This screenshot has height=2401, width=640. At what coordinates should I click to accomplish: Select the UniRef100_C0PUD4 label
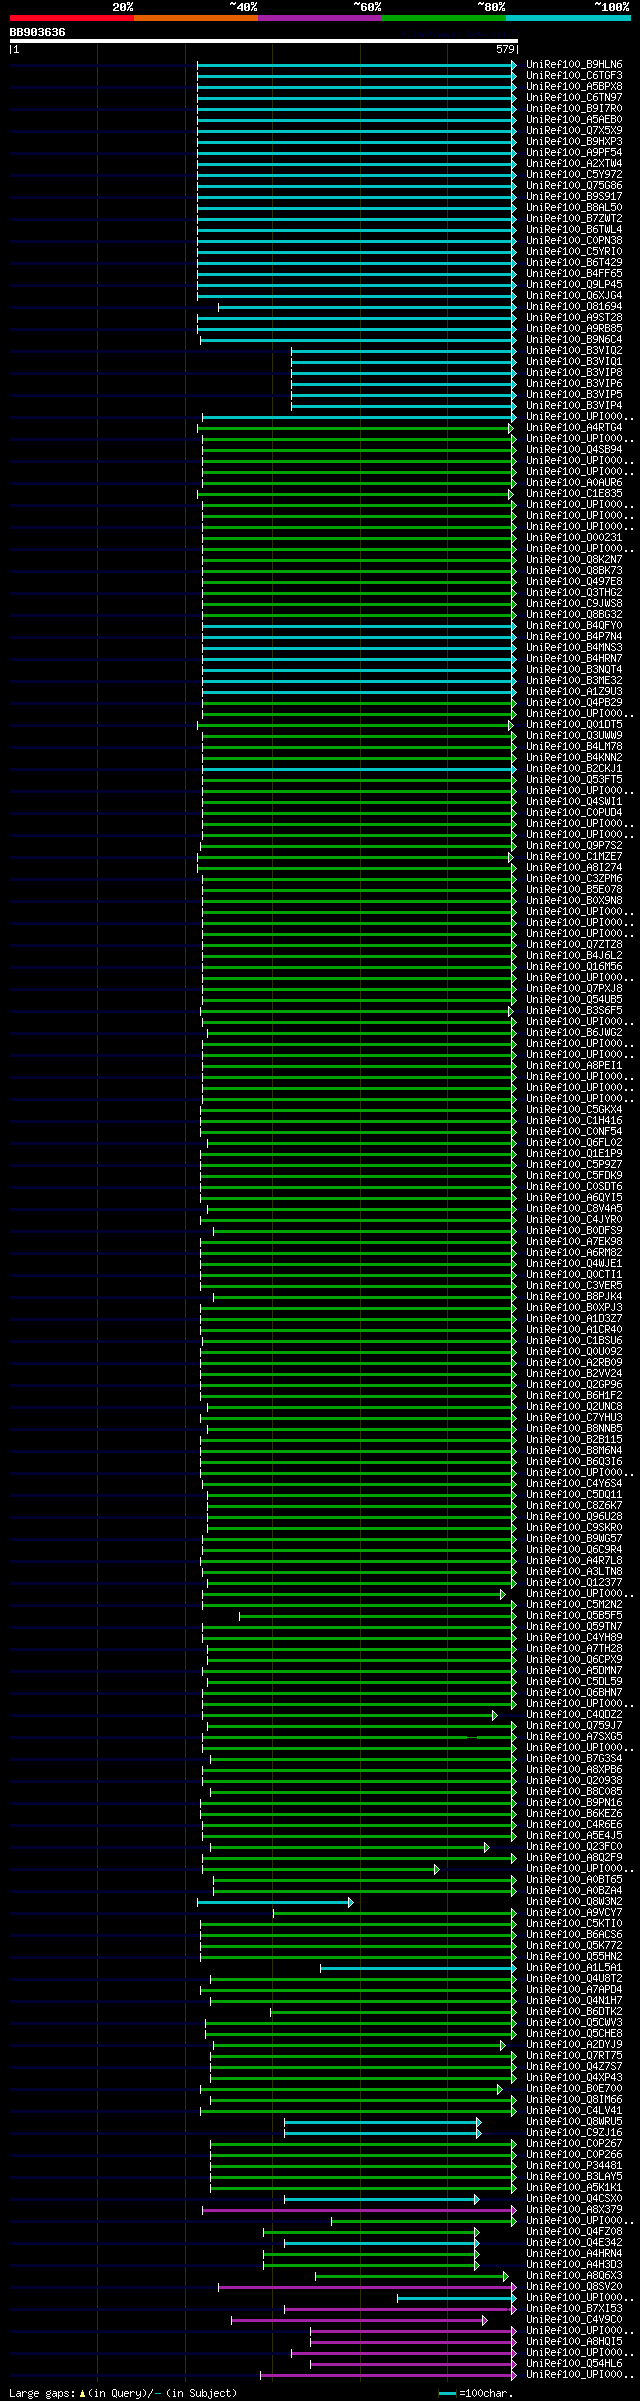click(x=574, y=813)
